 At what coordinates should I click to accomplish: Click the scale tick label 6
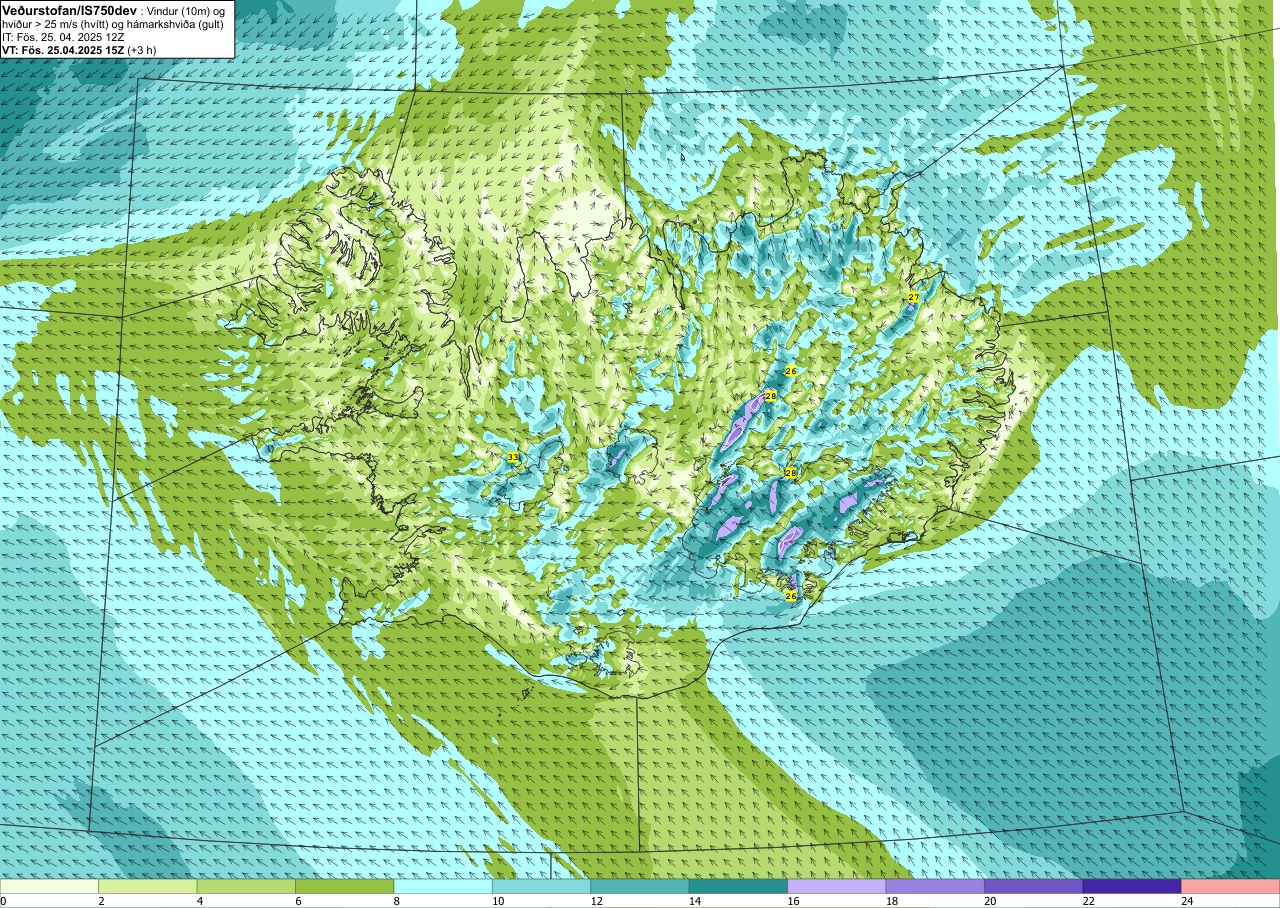click(298, 901)
